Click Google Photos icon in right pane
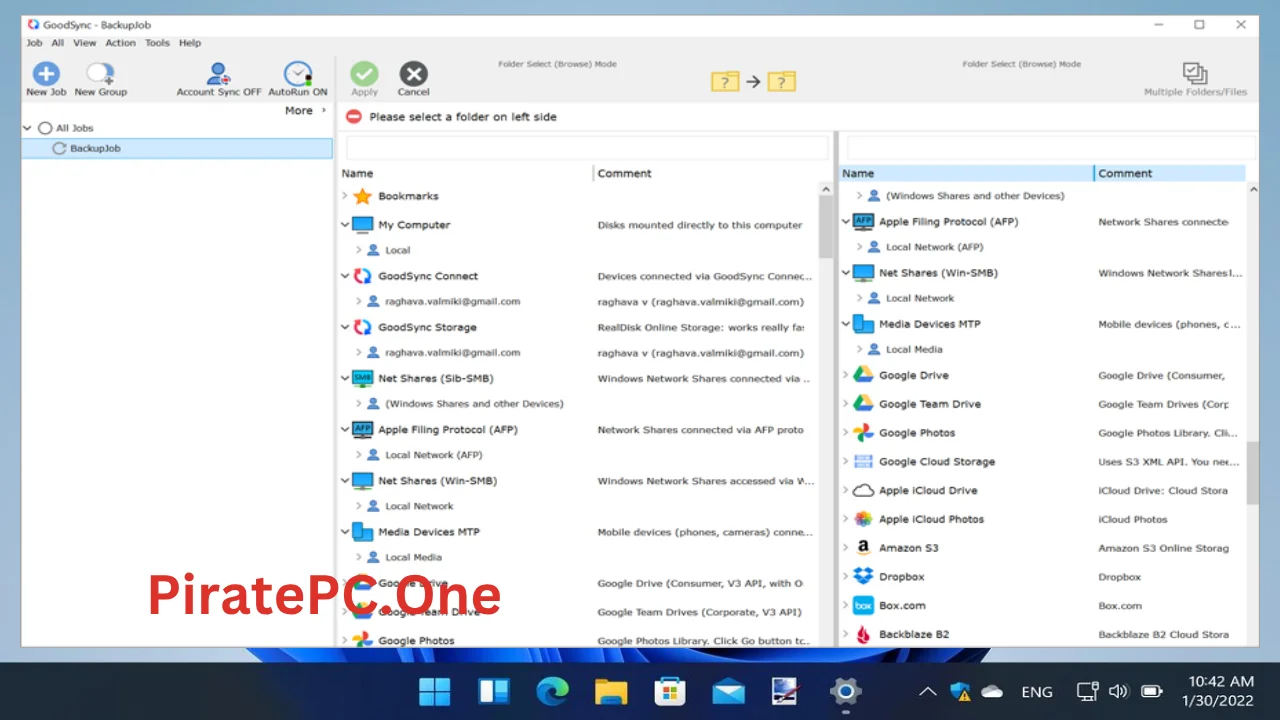Viewport: 1280px width, 720px height. [x=863, y=433]
